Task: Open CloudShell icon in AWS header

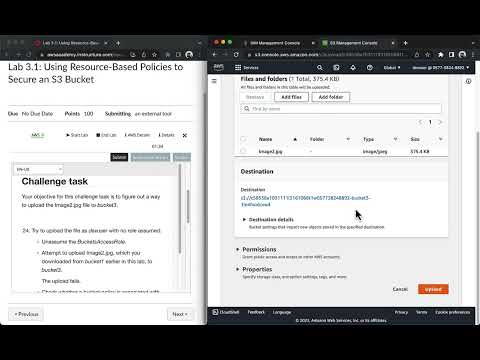Action: (x=336, y=68)
